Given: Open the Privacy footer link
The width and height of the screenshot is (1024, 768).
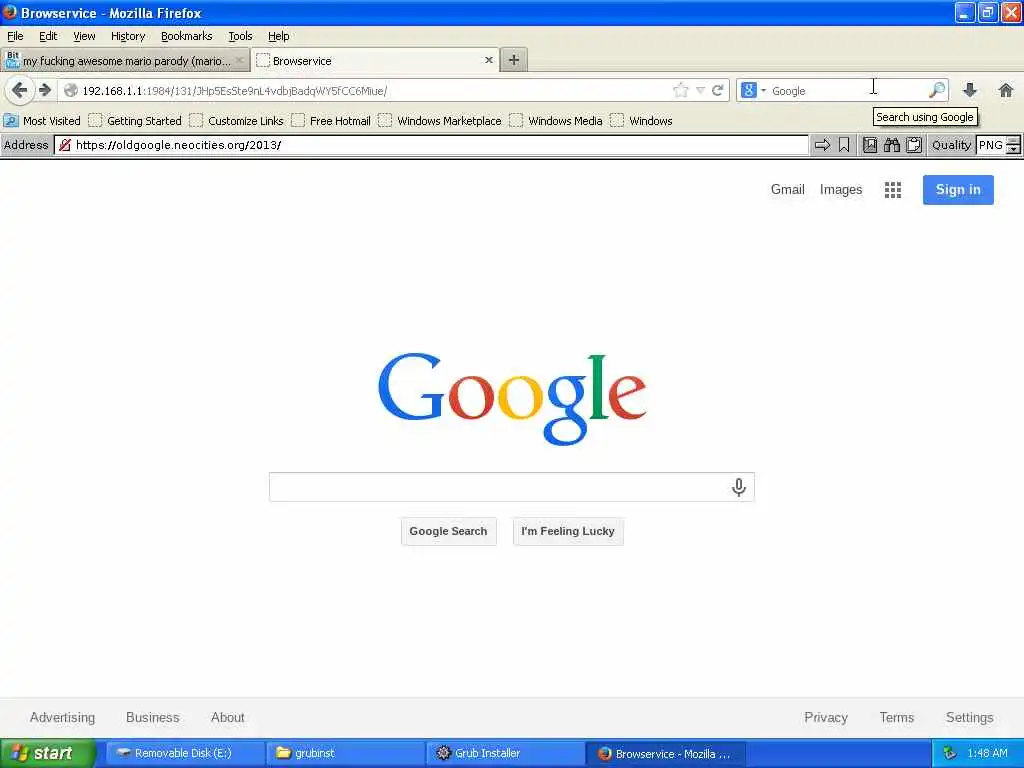Looking at the screenshot, I should [826, 717].
